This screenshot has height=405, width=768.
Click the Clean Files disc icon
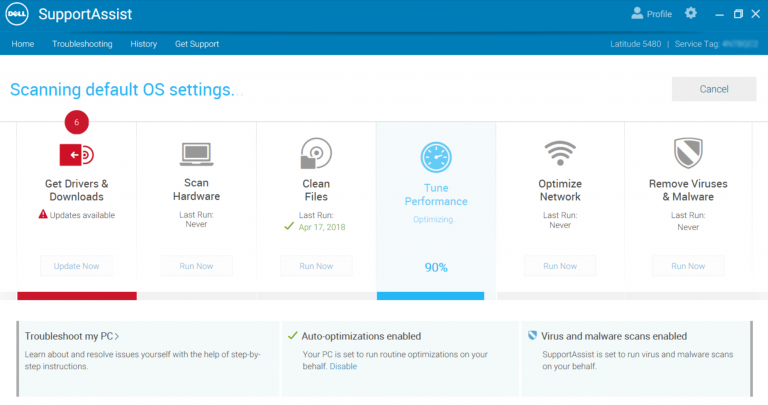316,153
